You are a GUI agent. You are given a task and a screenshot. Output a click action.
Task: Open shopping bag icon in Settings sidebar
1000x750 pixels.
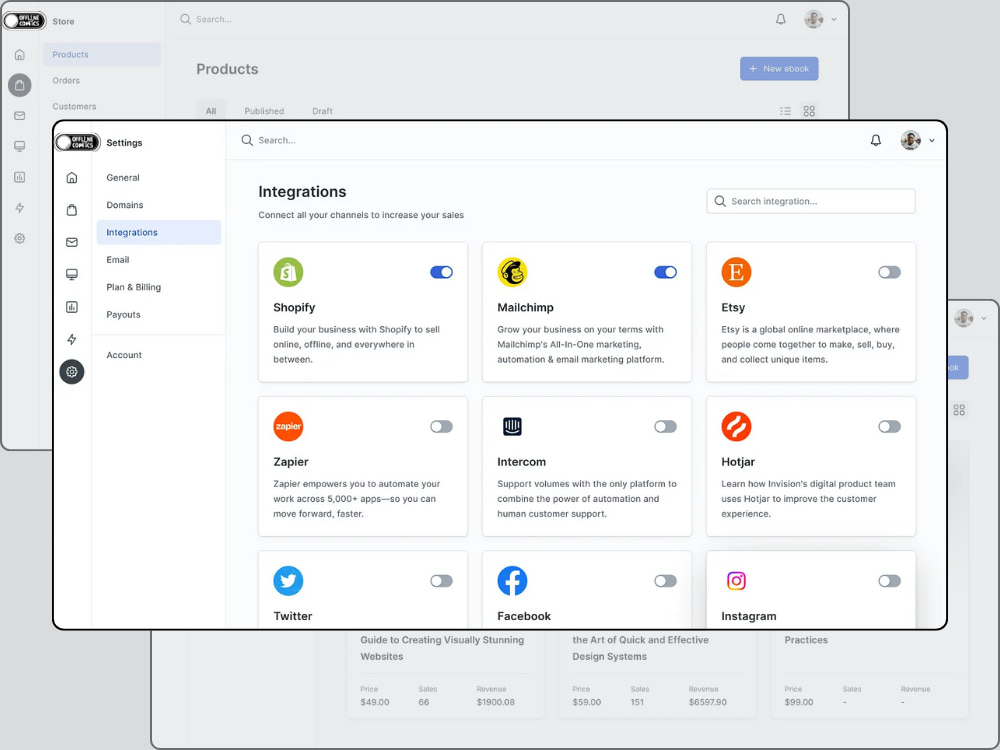click(72, 210)
